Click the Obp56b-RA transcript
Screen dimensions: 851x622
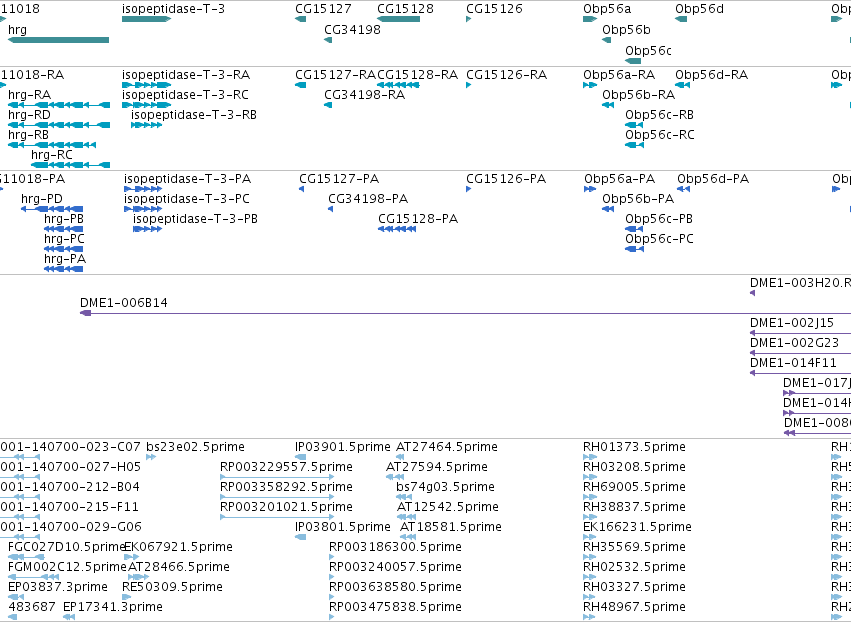pos(608,105)
